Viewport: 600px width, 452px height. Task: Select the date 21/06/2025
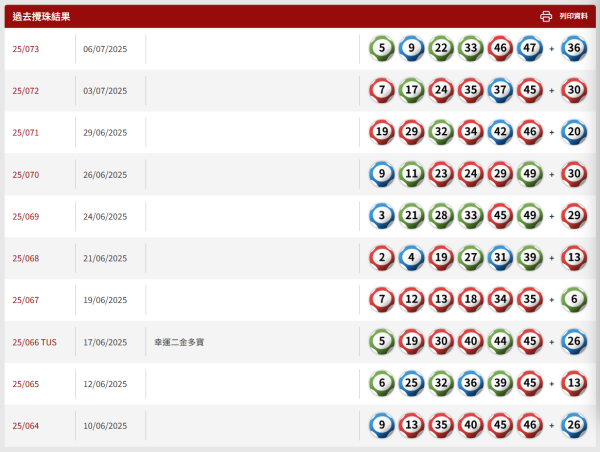[x=105, y=258]
